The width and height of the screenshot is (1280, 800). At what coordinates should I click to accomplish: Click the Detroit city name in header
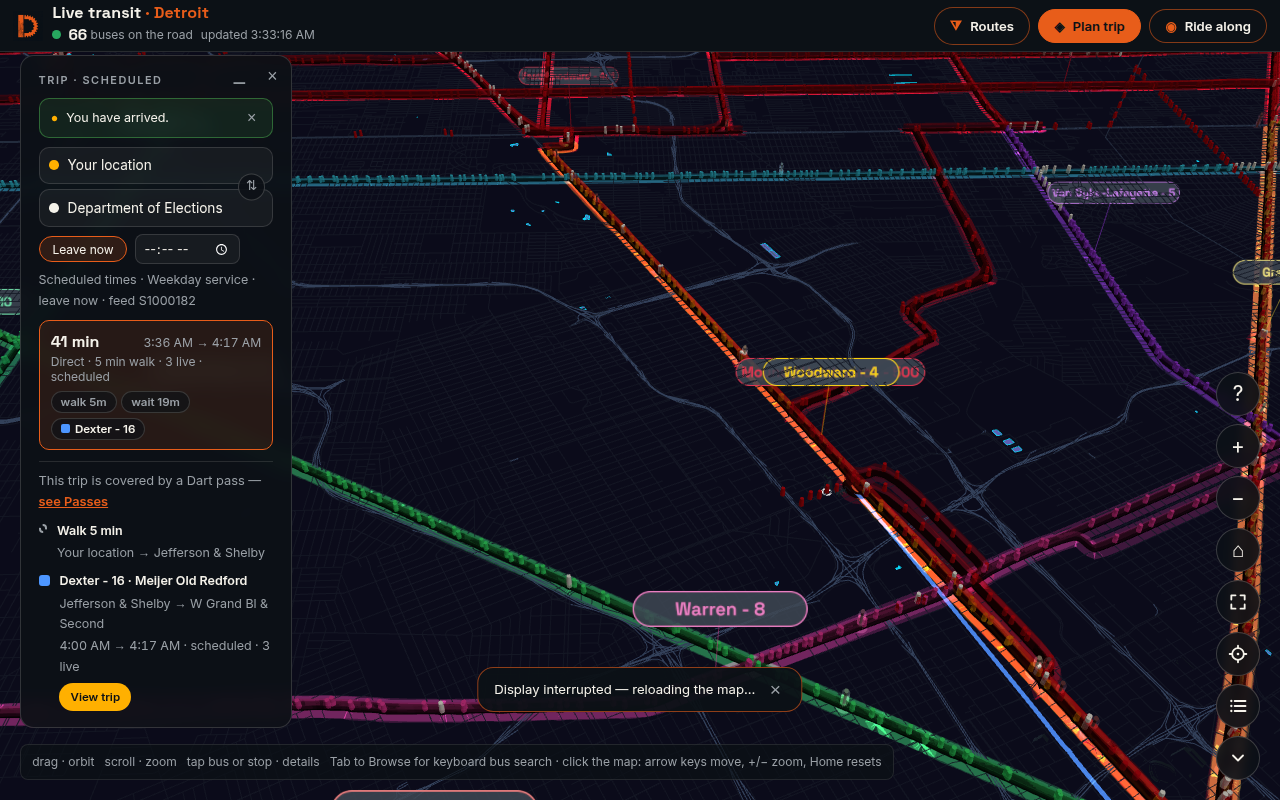[181, 13]
